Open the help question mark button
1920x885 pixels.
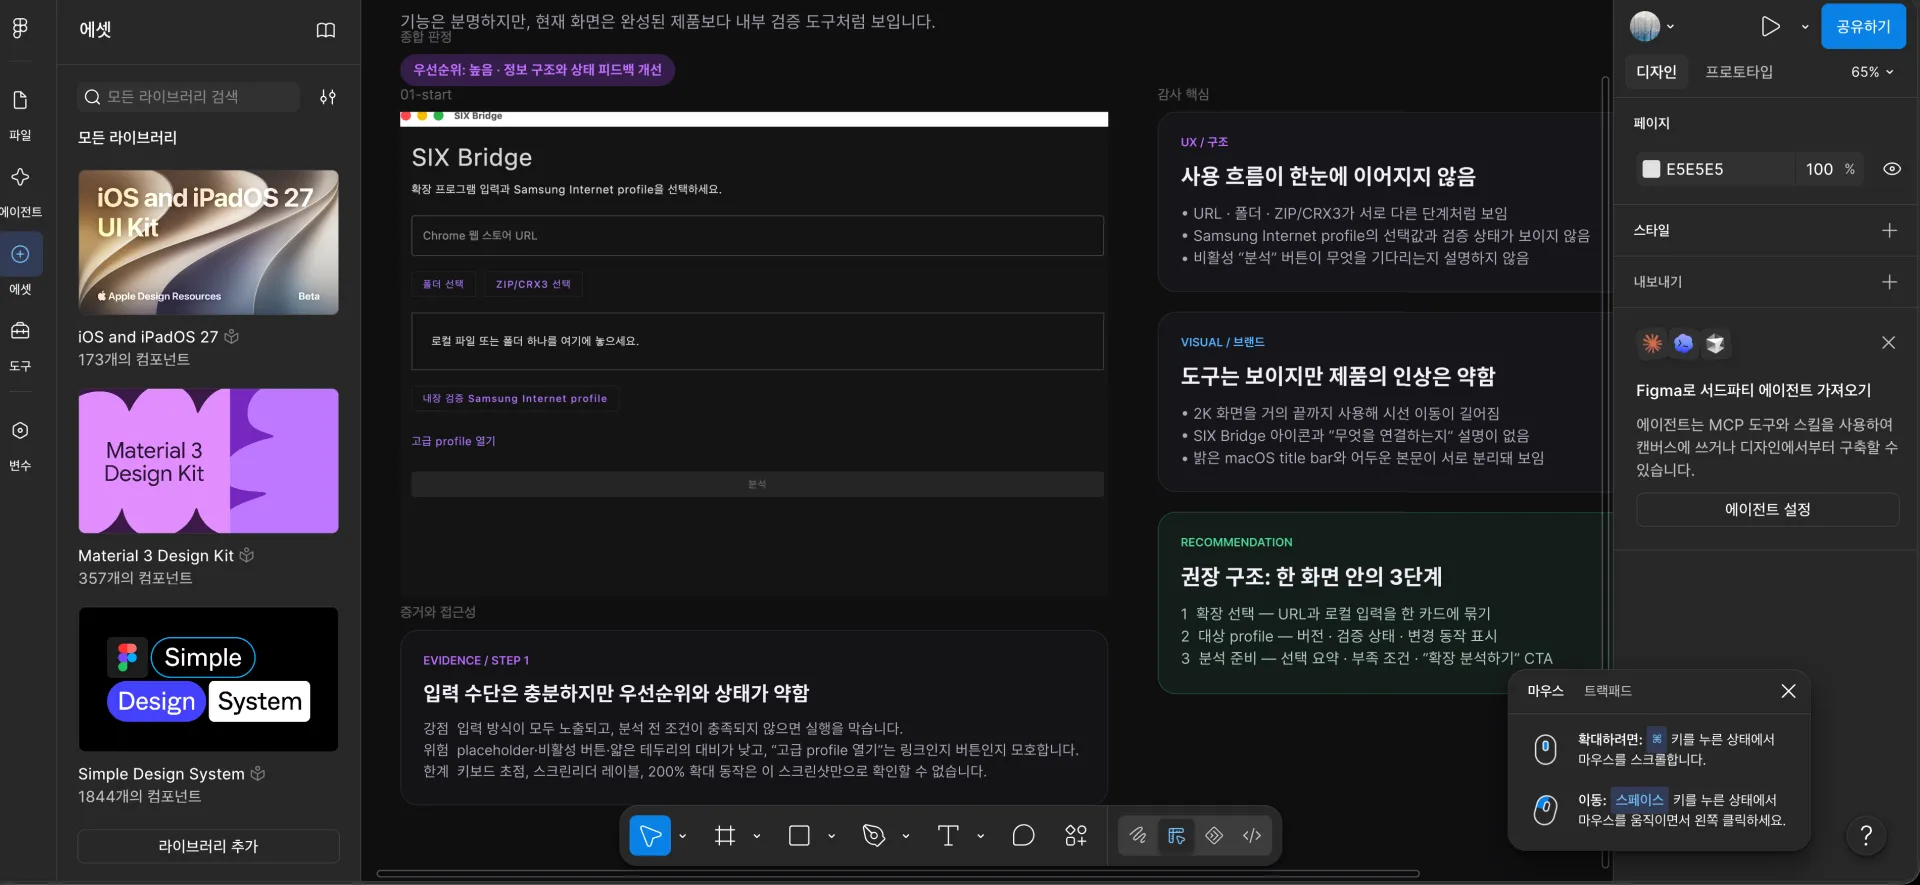[1866, 836]
